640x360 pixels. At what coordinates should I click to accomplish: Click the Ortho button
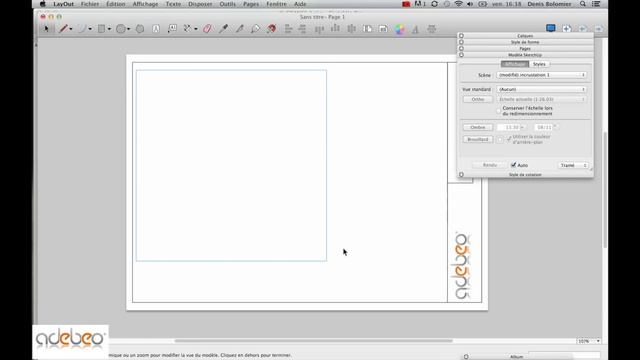pyautogui.click(x=478, y=99)
